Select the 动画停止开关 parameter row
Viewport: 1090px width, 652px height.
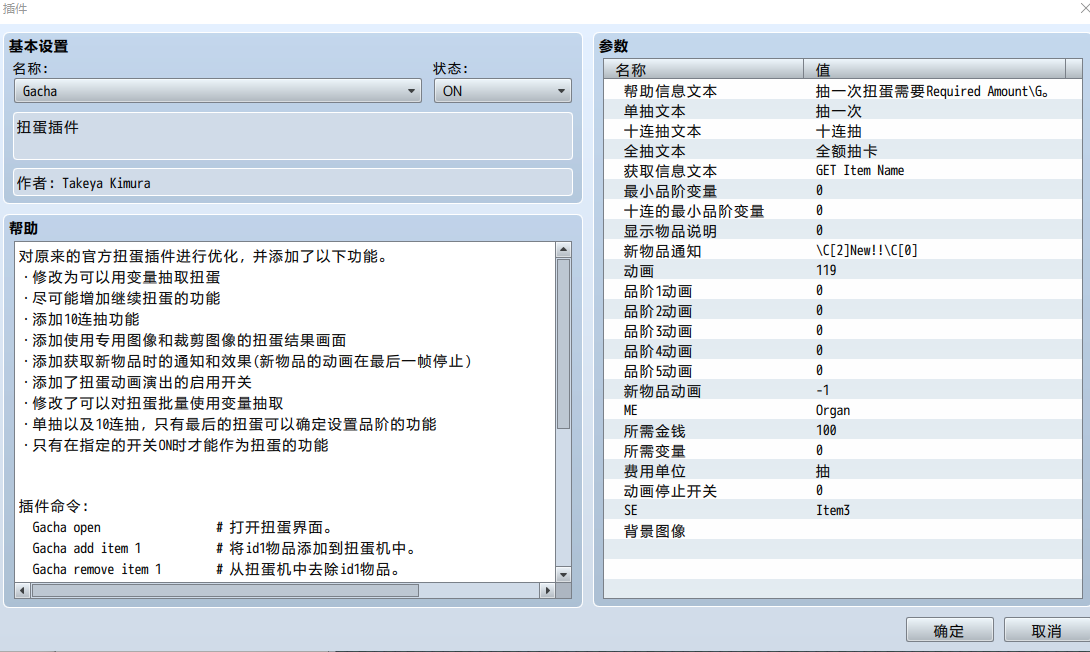[x=843, y=491]
